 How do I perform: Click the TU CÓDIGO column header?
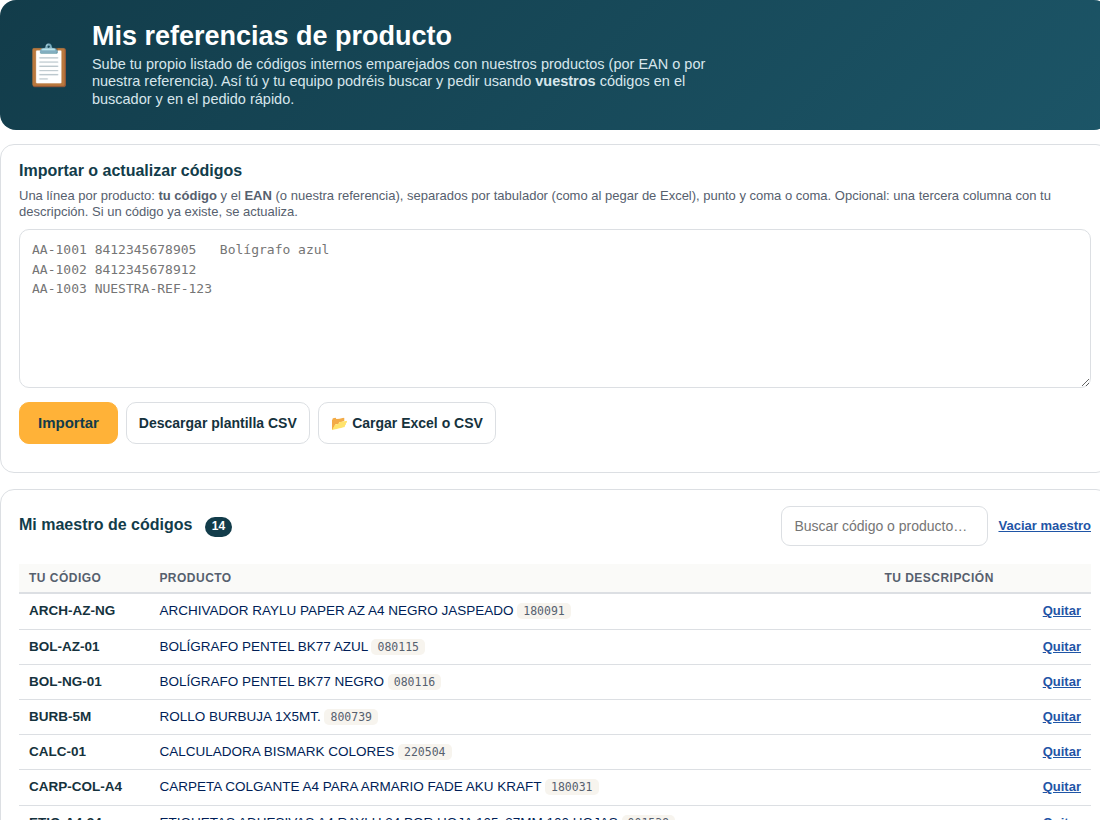coord(65,578)
